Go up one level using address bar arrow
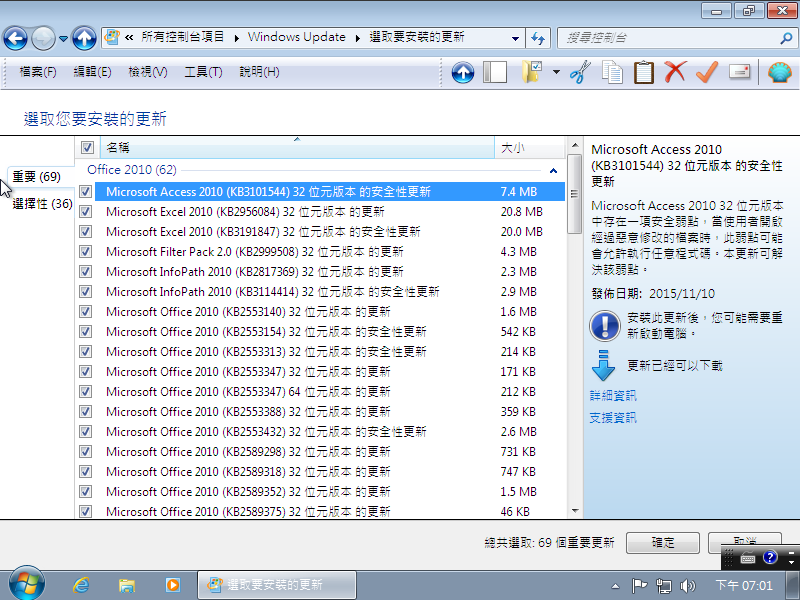Image resolution: width=800 pixels, height=600 pixels. (x=84, y=38)
